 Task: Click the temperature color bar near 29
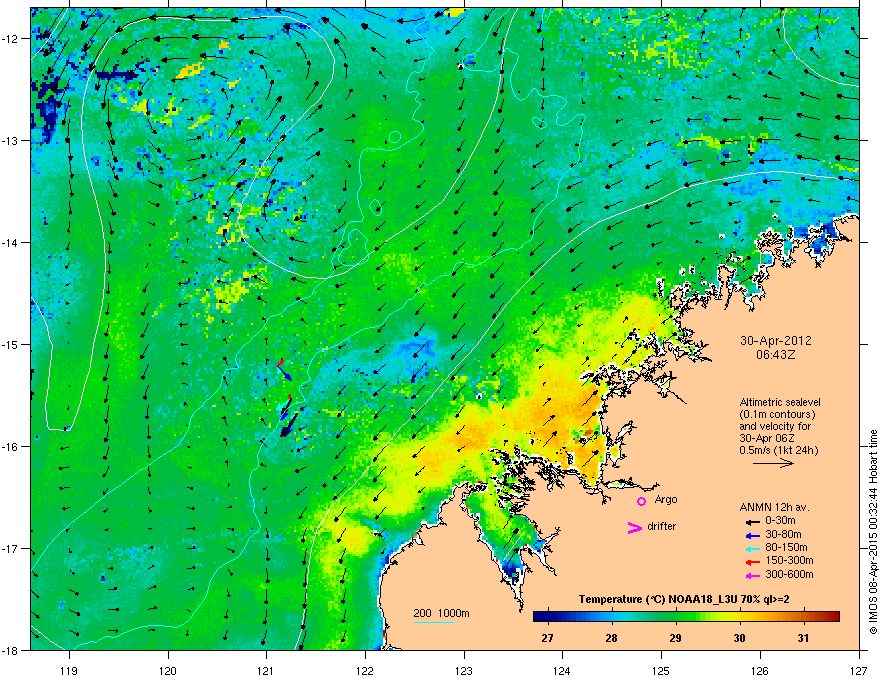tap(676, 616)
